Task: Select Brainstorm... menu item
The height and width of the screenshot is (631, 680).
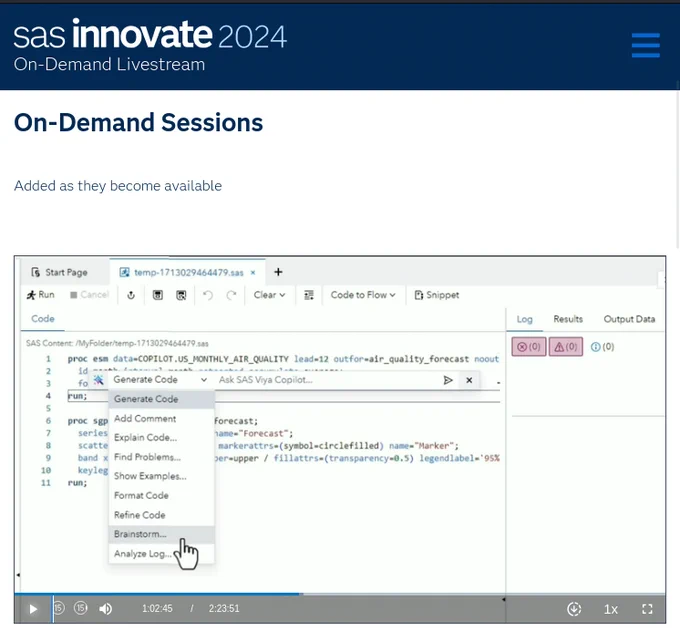Action: pos(161,534)
